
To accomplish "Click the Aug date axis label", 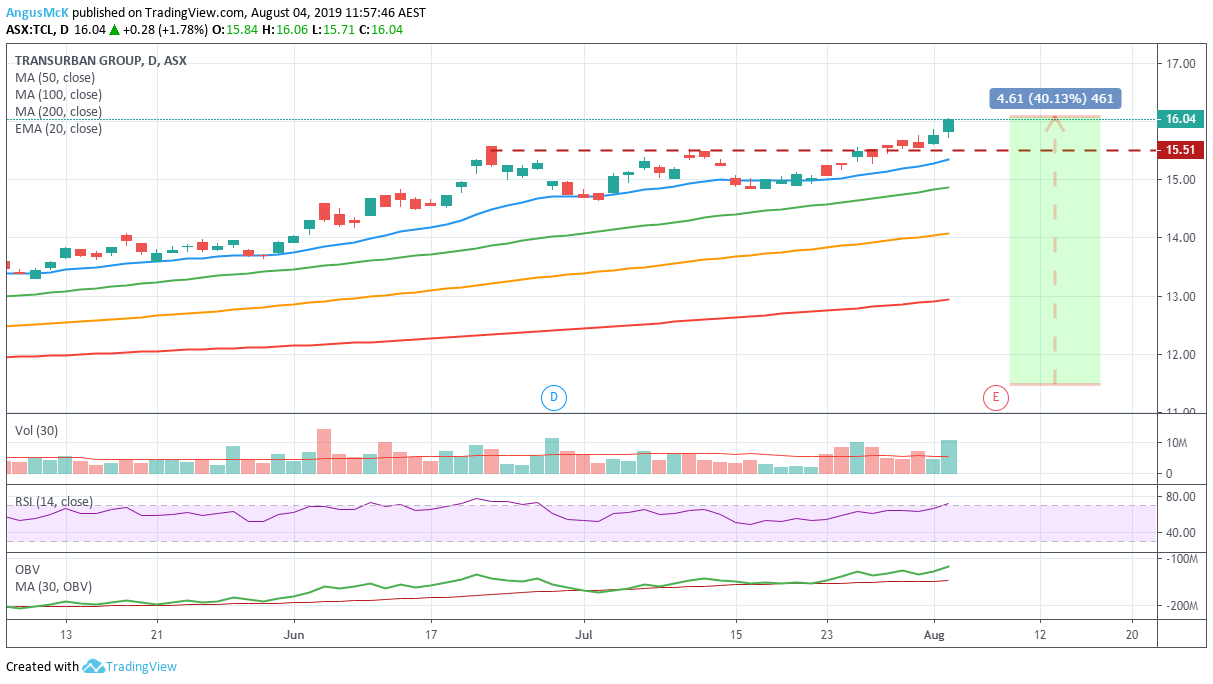I will coord(934,634).
